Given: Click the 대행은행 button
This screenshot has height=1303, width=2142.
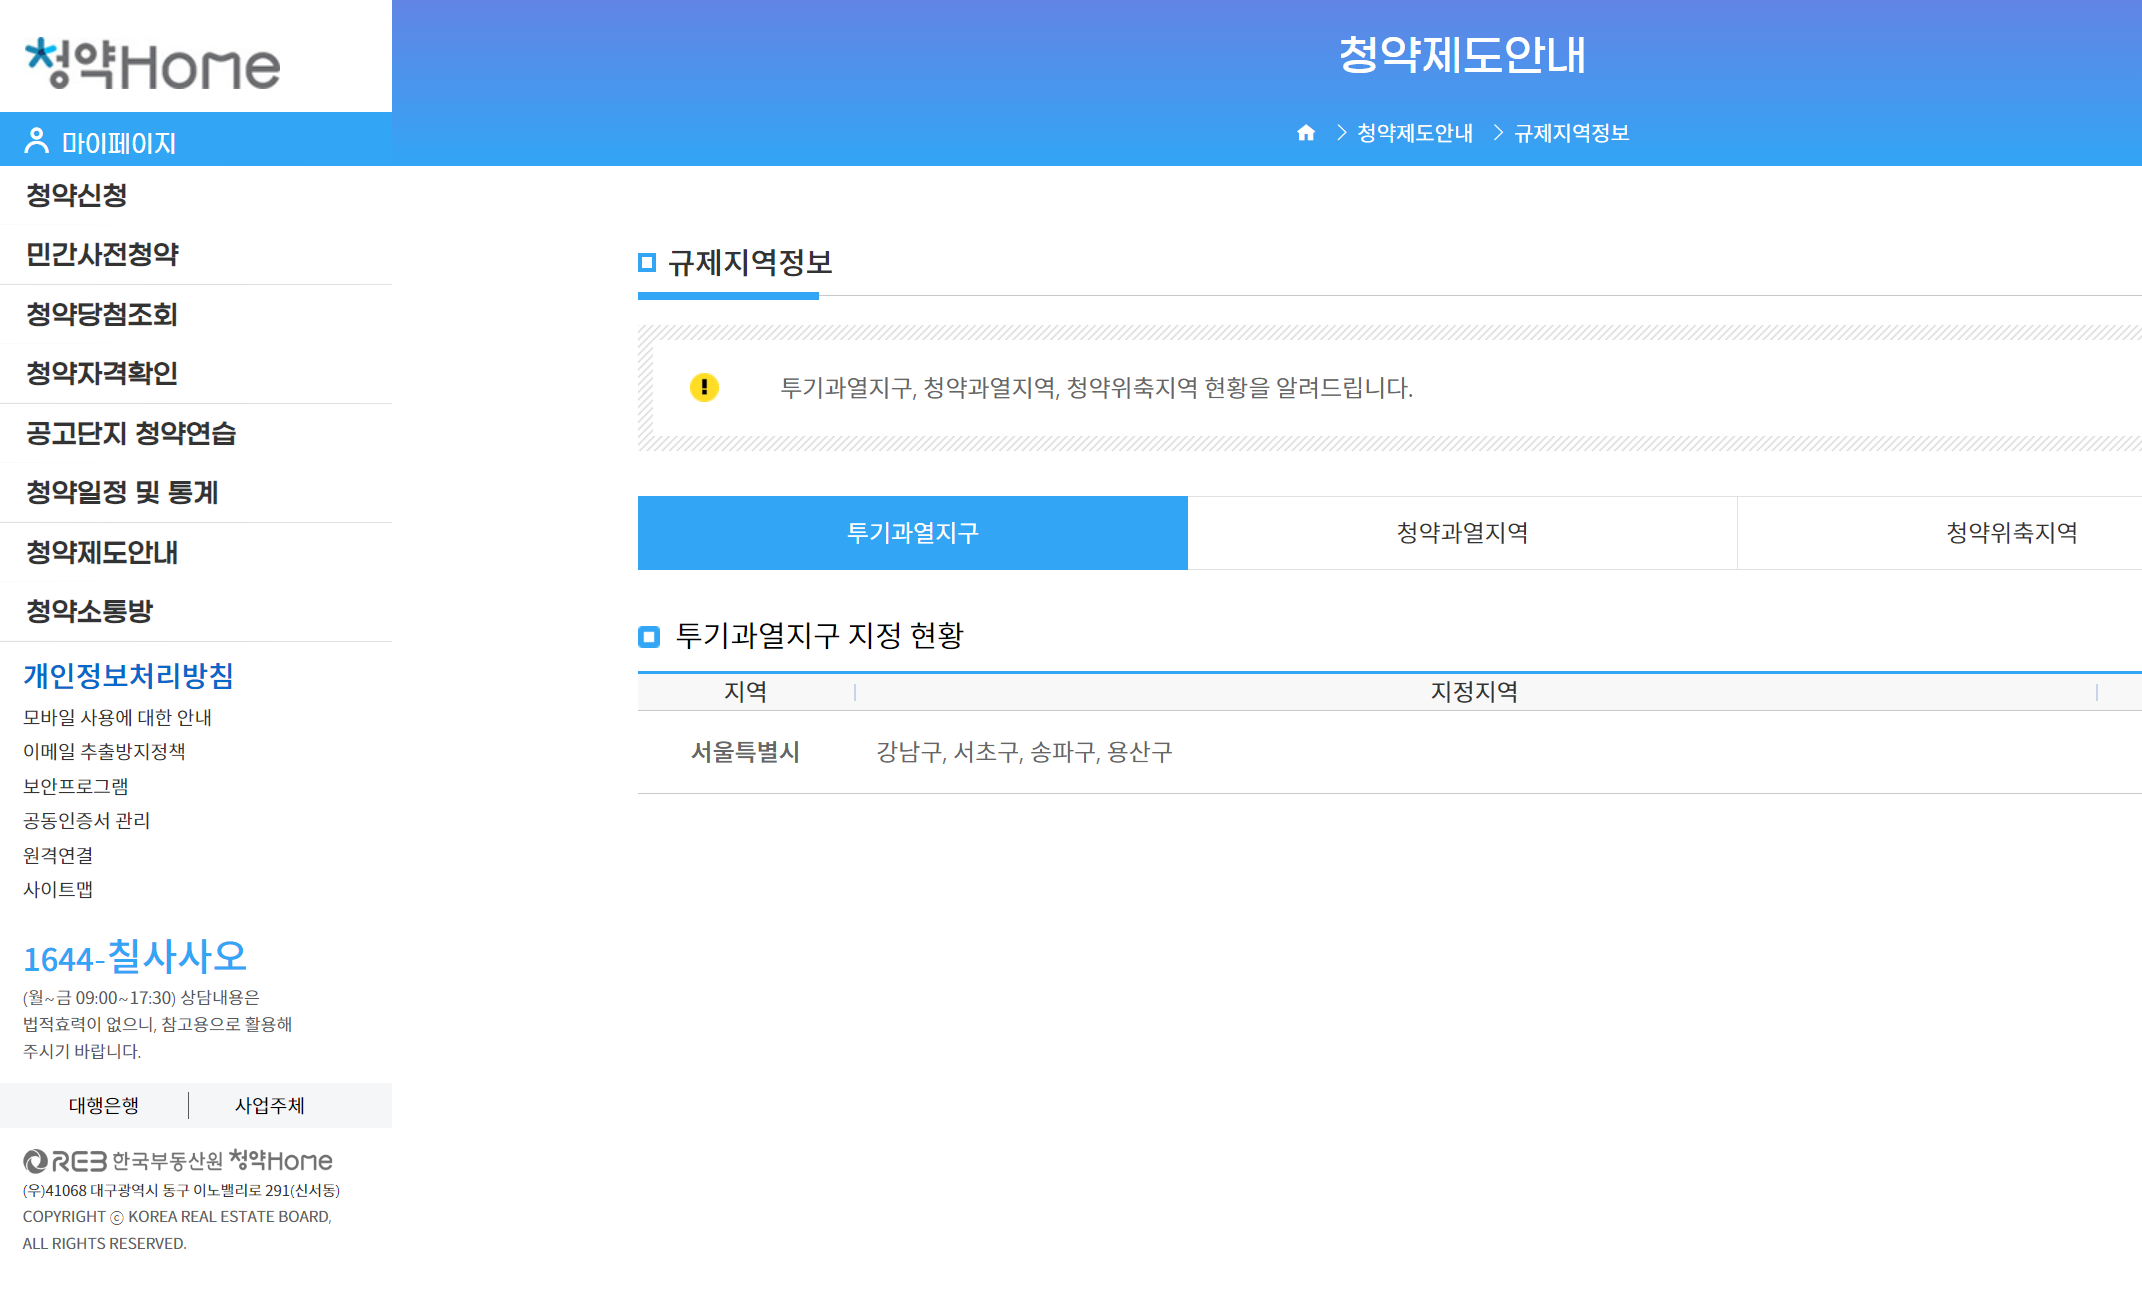Looking at the screenshot, I should coord(103,1105).
